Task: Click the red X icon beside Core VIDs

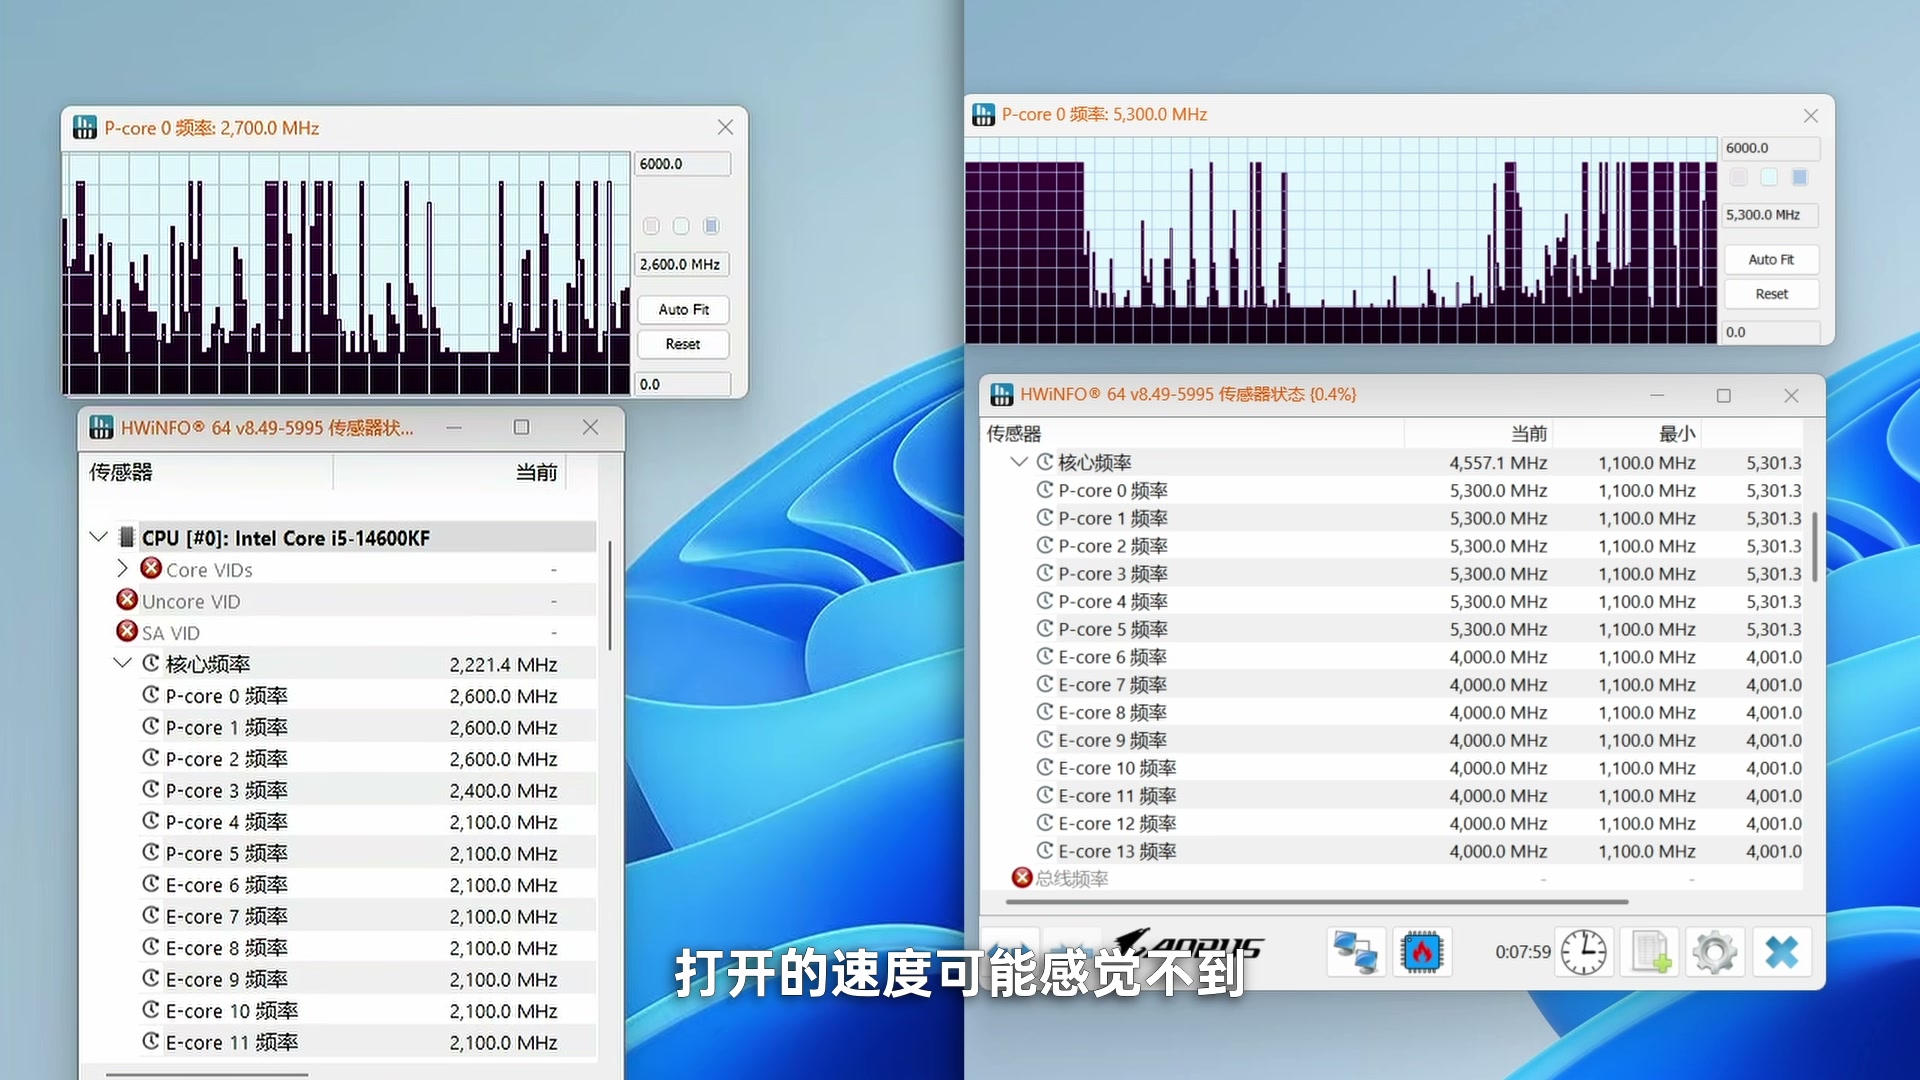Action: point(151,568)
